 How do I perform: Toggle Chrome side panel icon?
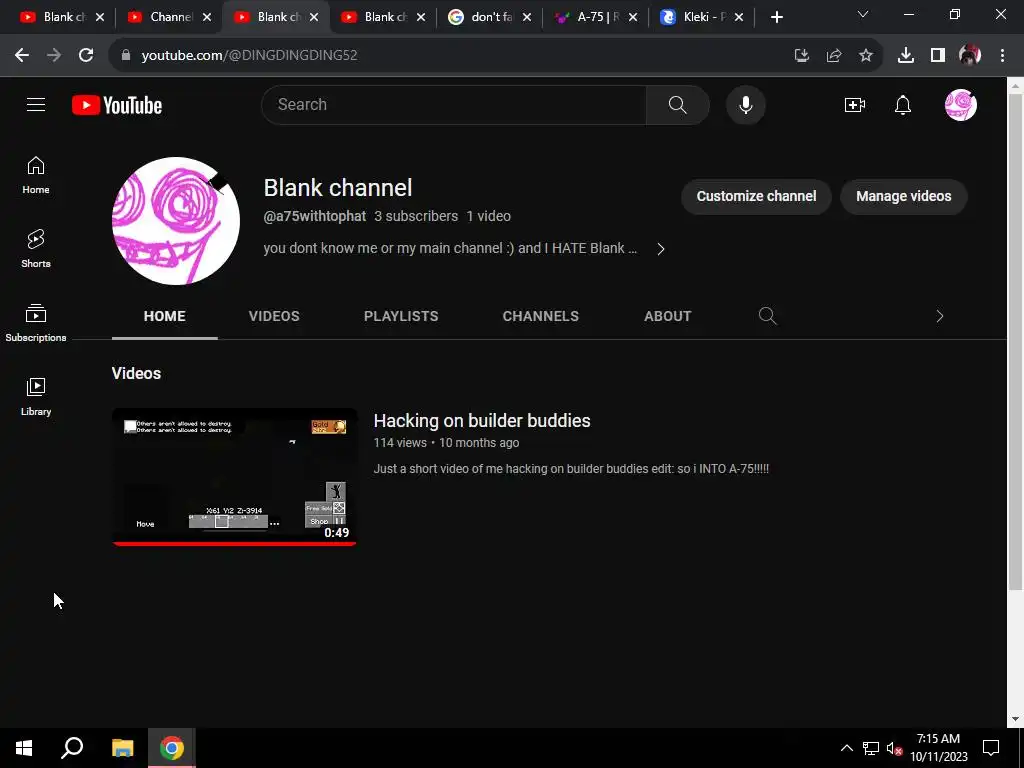pyautogui.click(x=938, y=55)
